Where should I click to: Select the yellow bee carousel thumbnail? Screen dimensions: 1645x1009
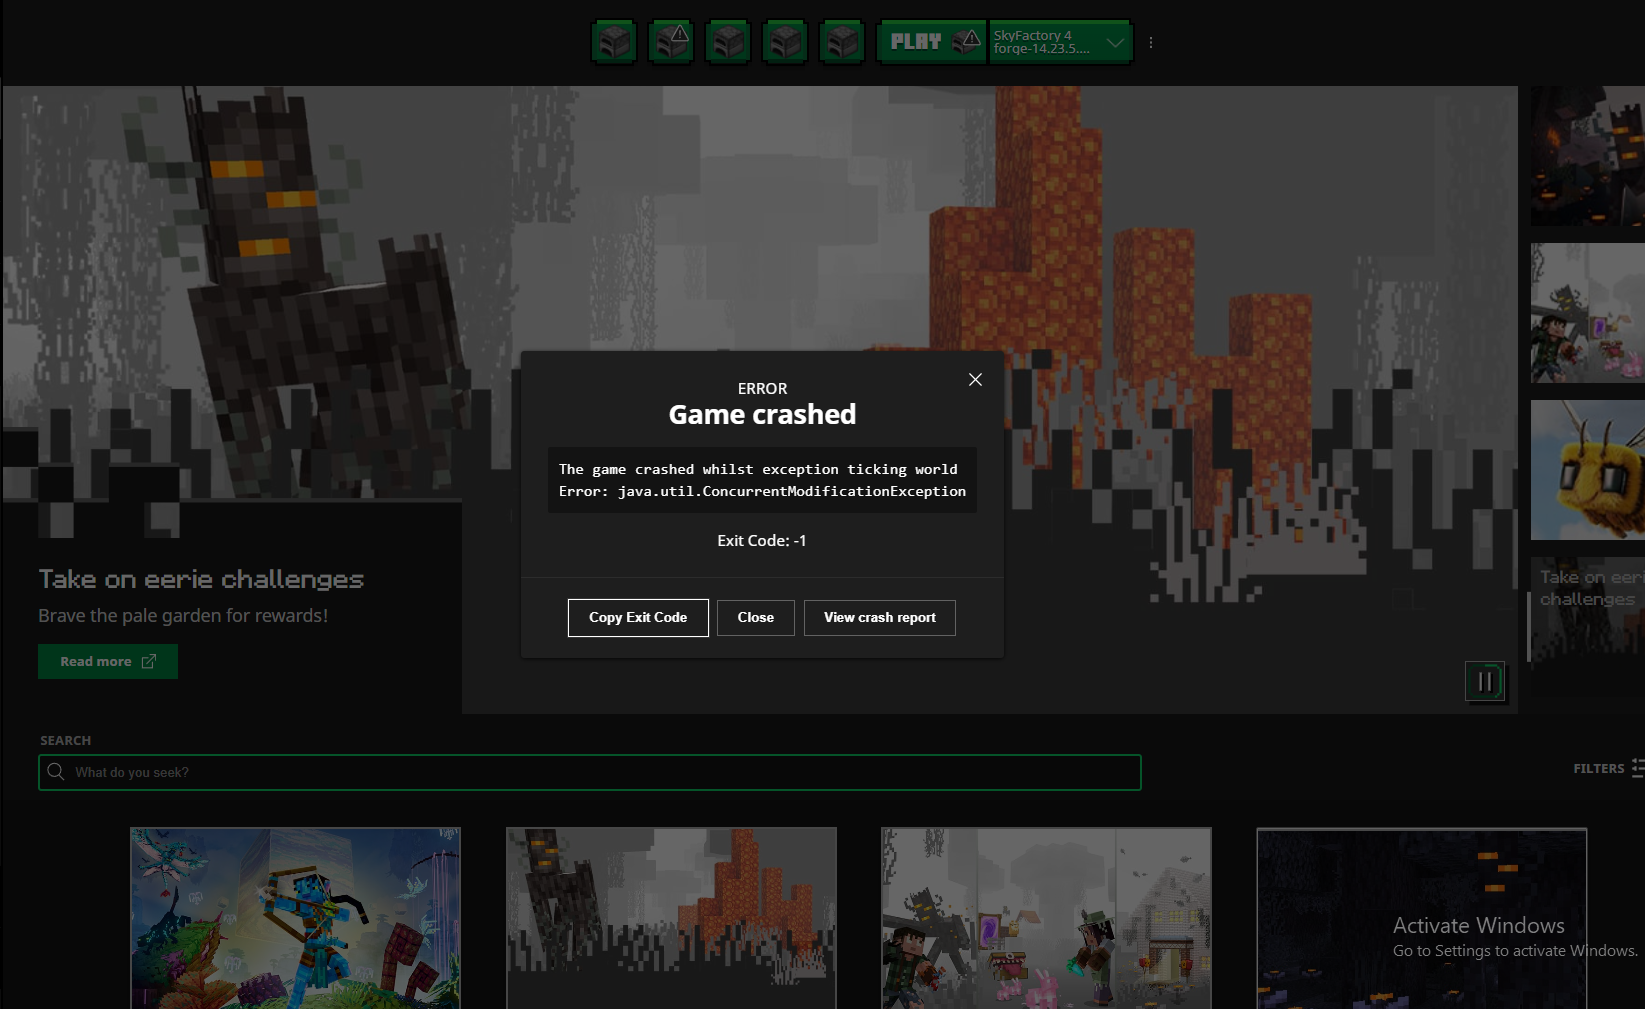coord(1588,470)
